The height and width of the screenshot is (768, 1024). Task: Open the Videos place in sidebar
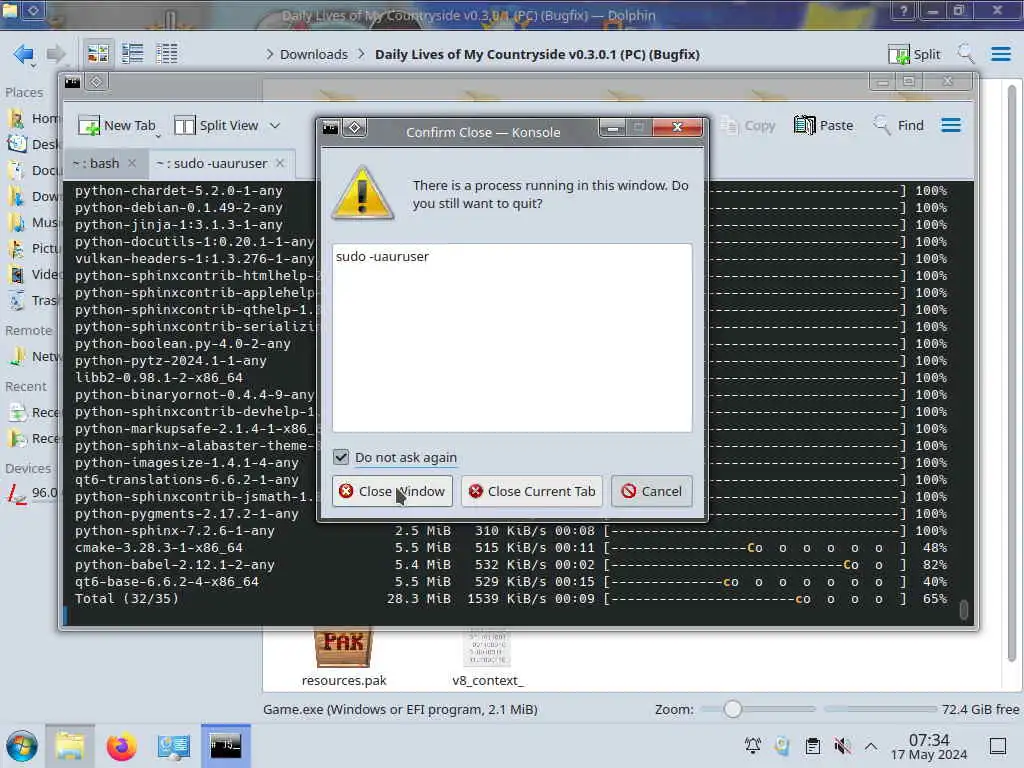point(33,274)
